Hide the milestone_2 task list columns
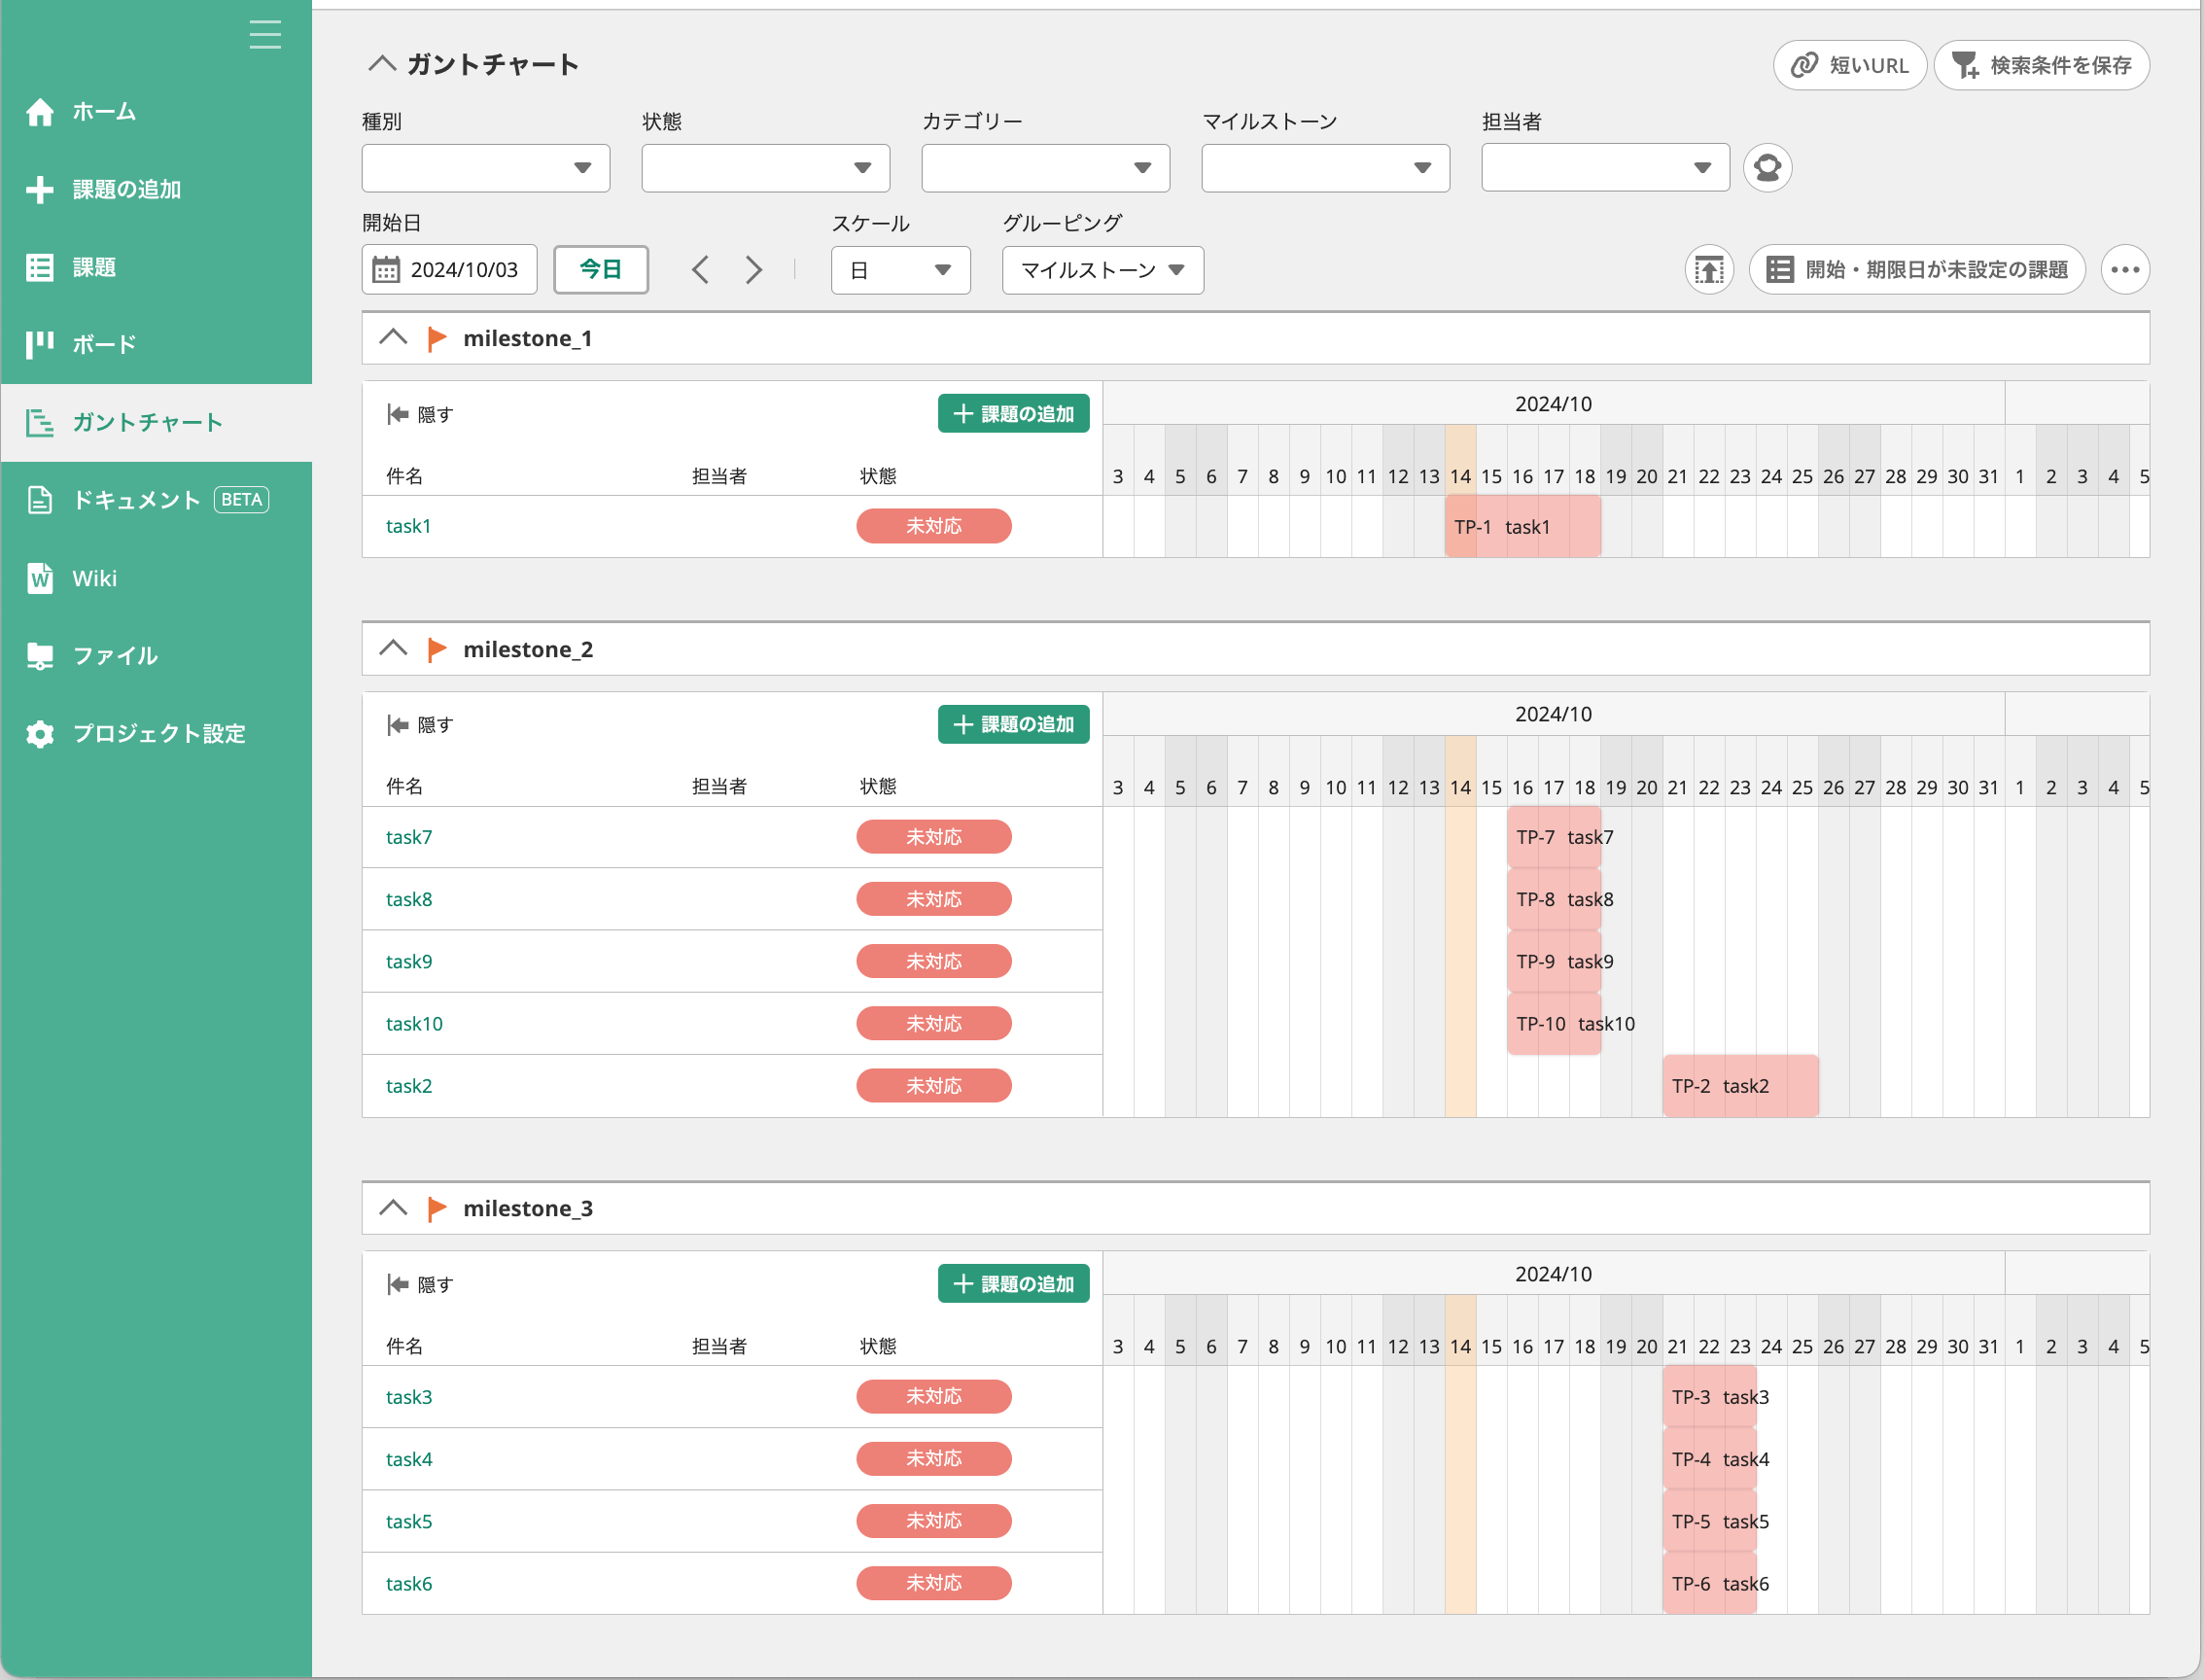Image resolution: width=2204 pixels, height=1680 pixels. (x=420, y=725)
